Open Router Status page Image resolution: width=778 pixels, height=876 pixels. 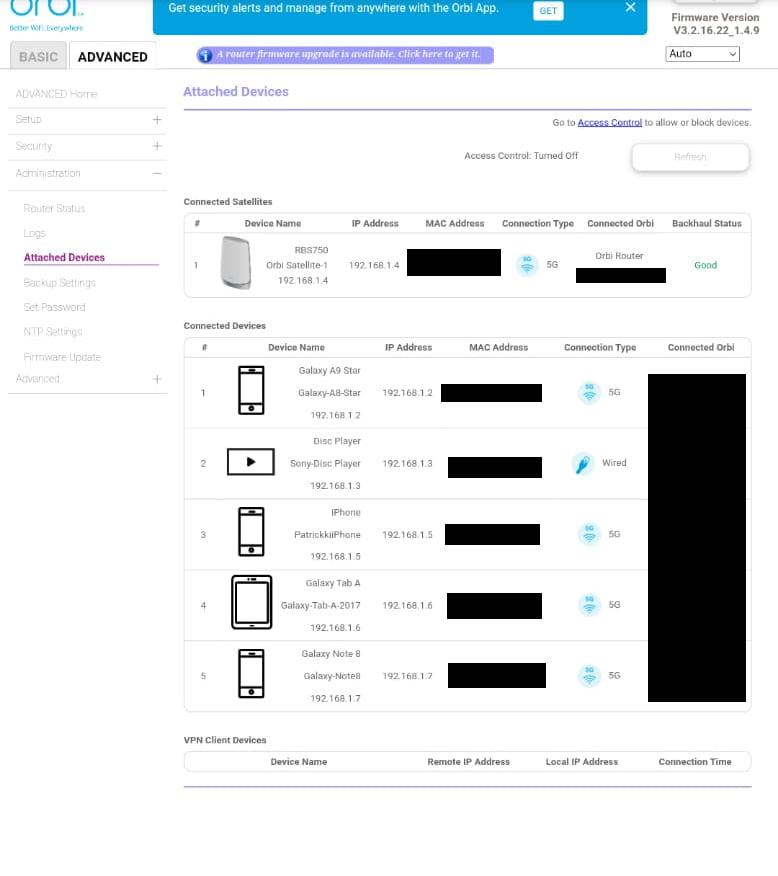point(54,208)
